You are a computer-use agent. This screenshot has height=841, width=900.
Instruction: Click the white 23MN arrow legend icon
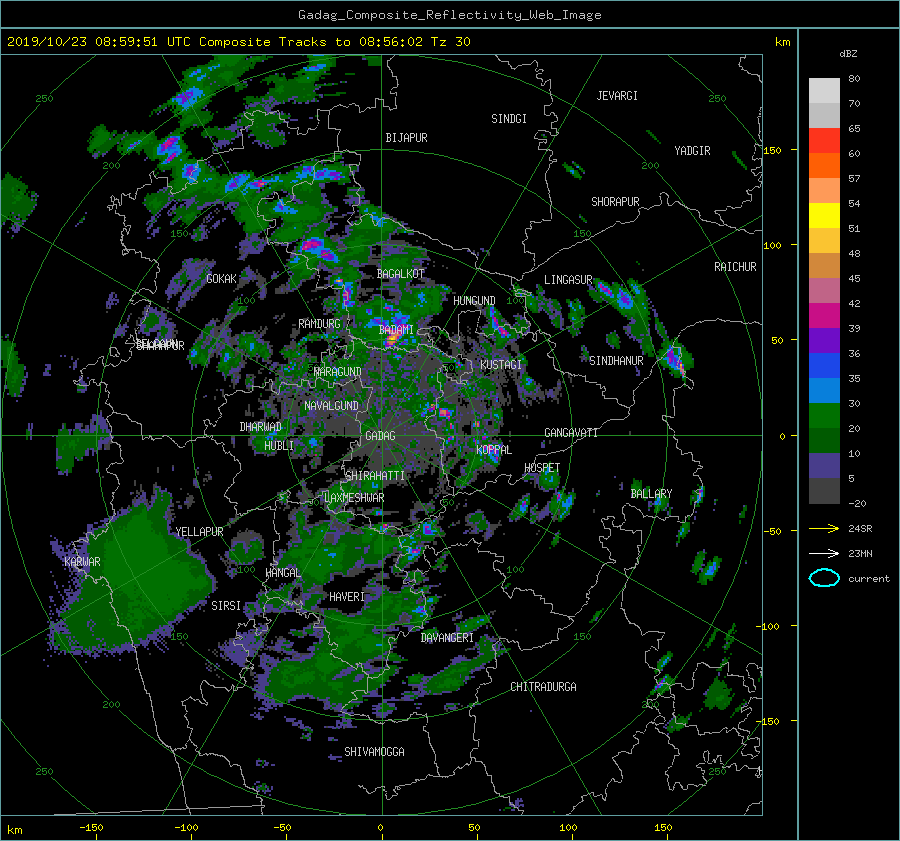tap(824, 553)
